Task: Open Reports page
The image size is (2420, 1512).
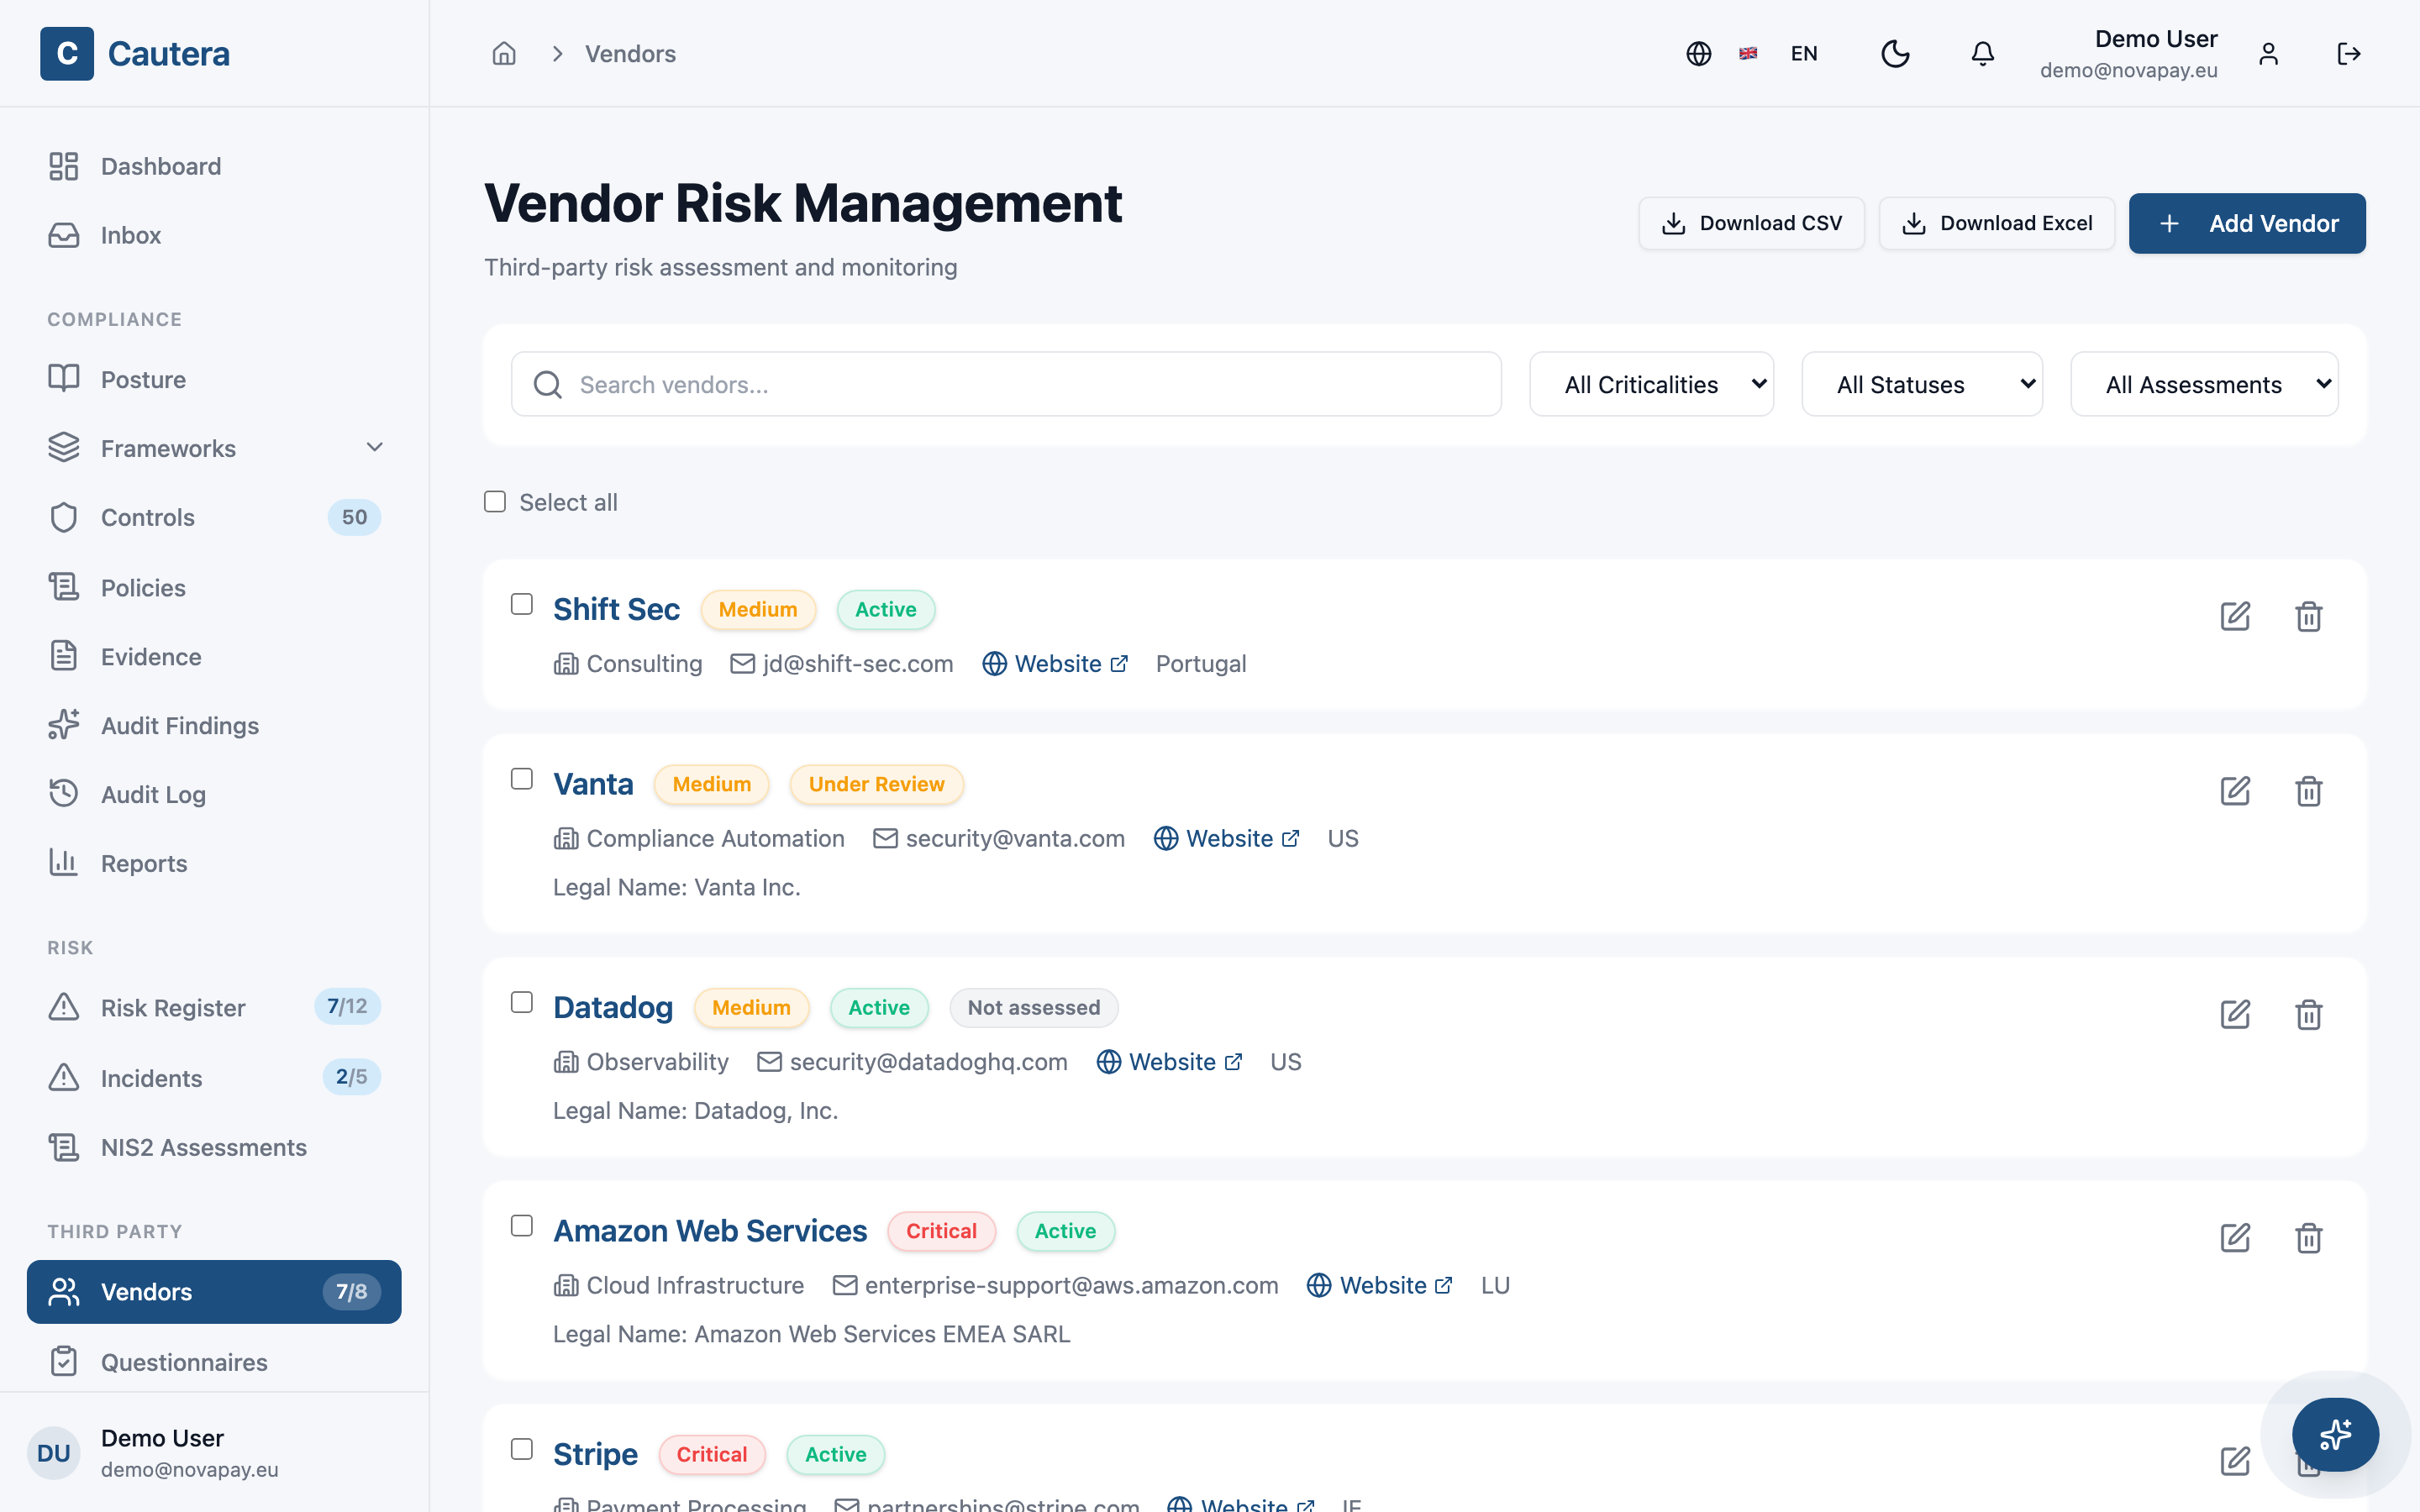Action: coord(214,863)
